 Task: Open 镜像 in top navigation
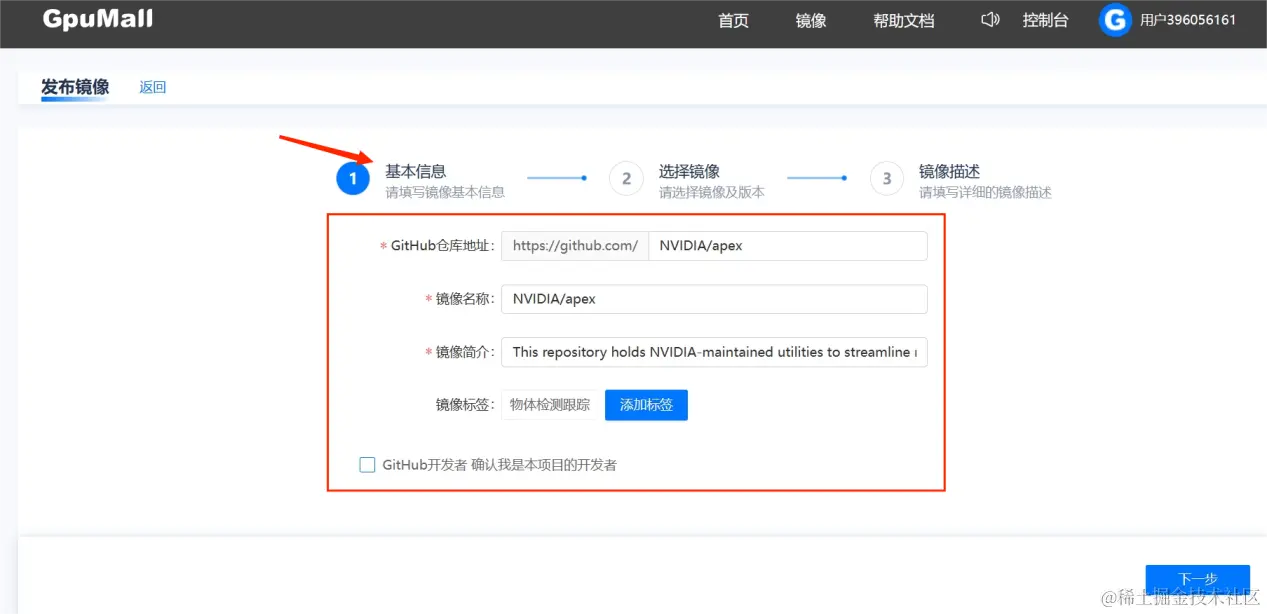coord(811,20)
